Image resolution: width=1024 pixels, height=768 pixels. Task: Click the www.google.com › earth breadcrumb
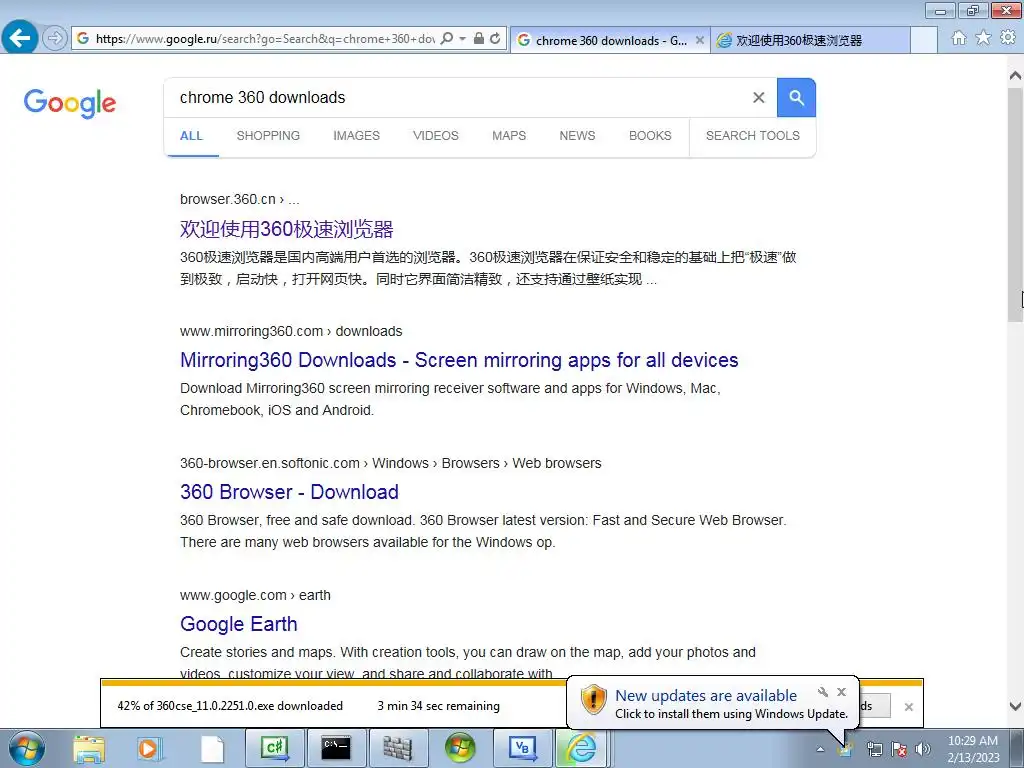pos(255,595)
